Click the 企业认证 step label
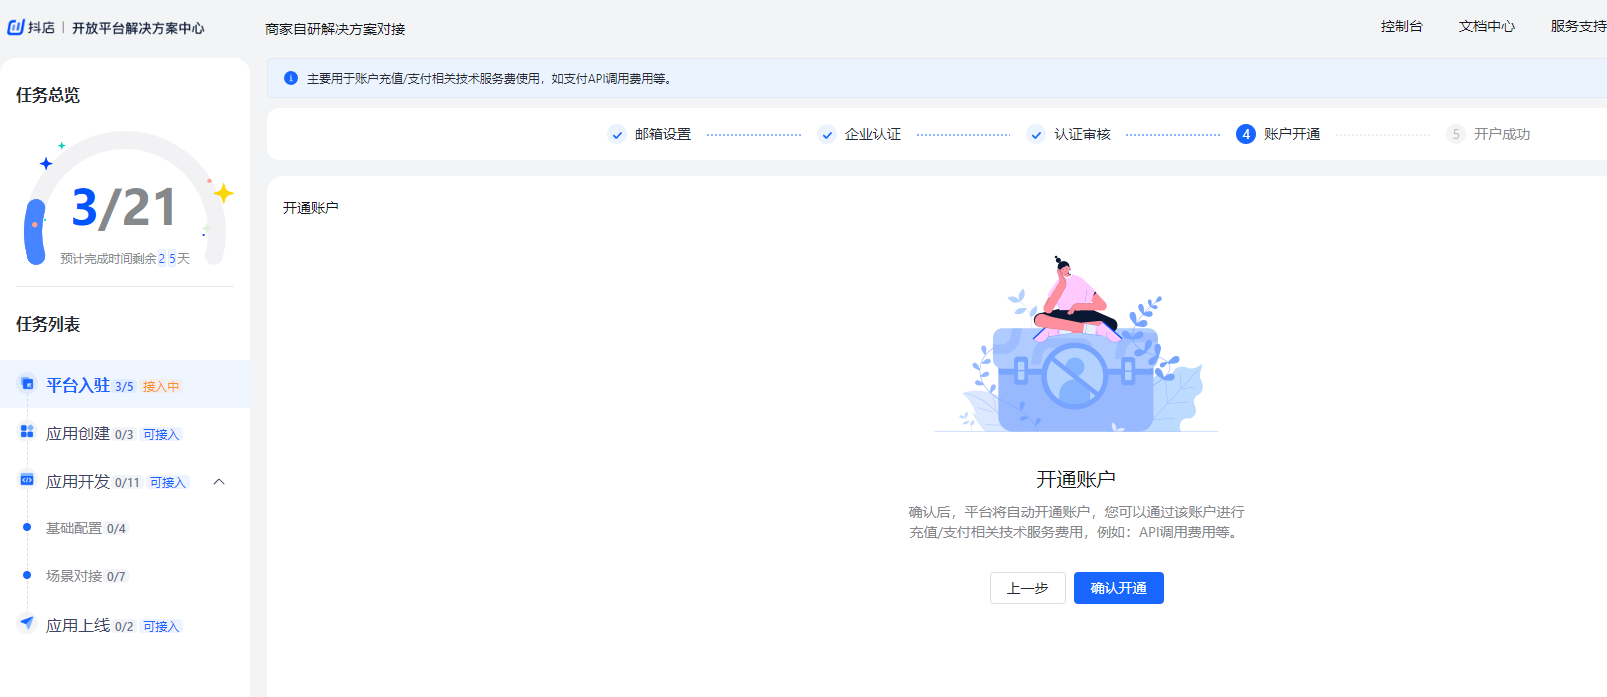 click(x=873, y=134)
